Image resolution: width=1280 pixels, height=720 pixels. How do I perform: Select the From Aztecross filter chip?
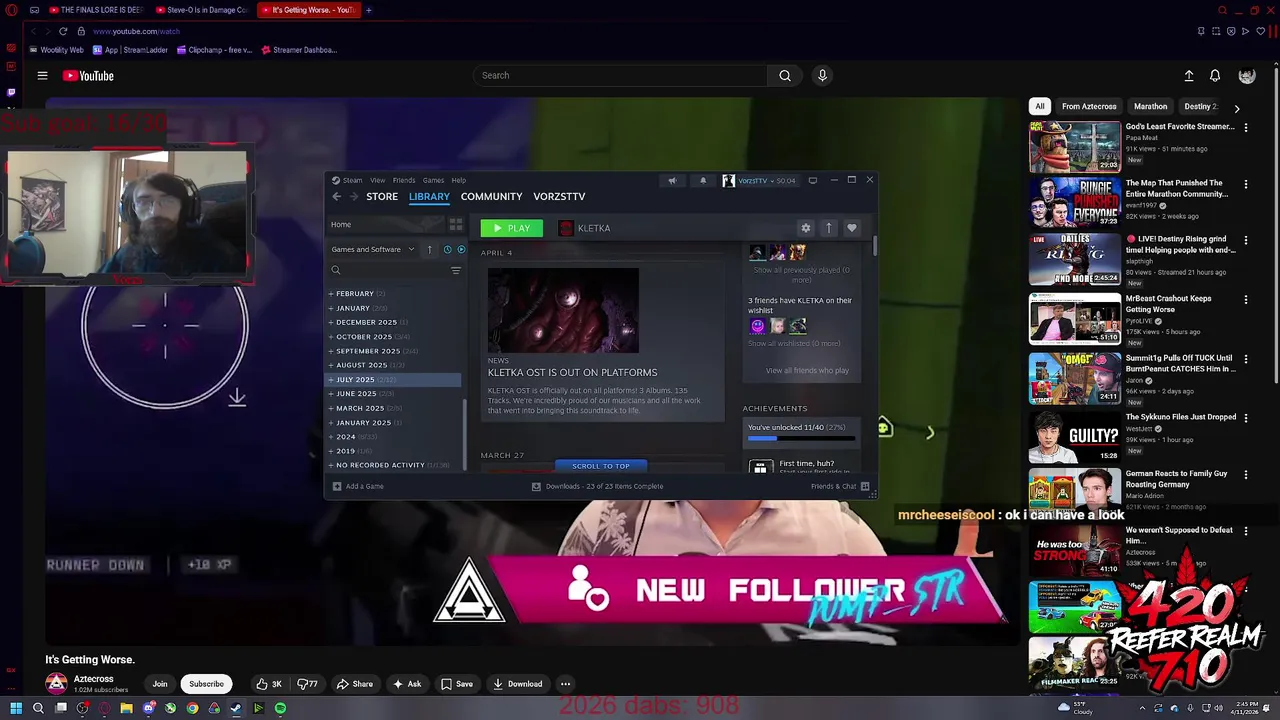point(1089,106)
